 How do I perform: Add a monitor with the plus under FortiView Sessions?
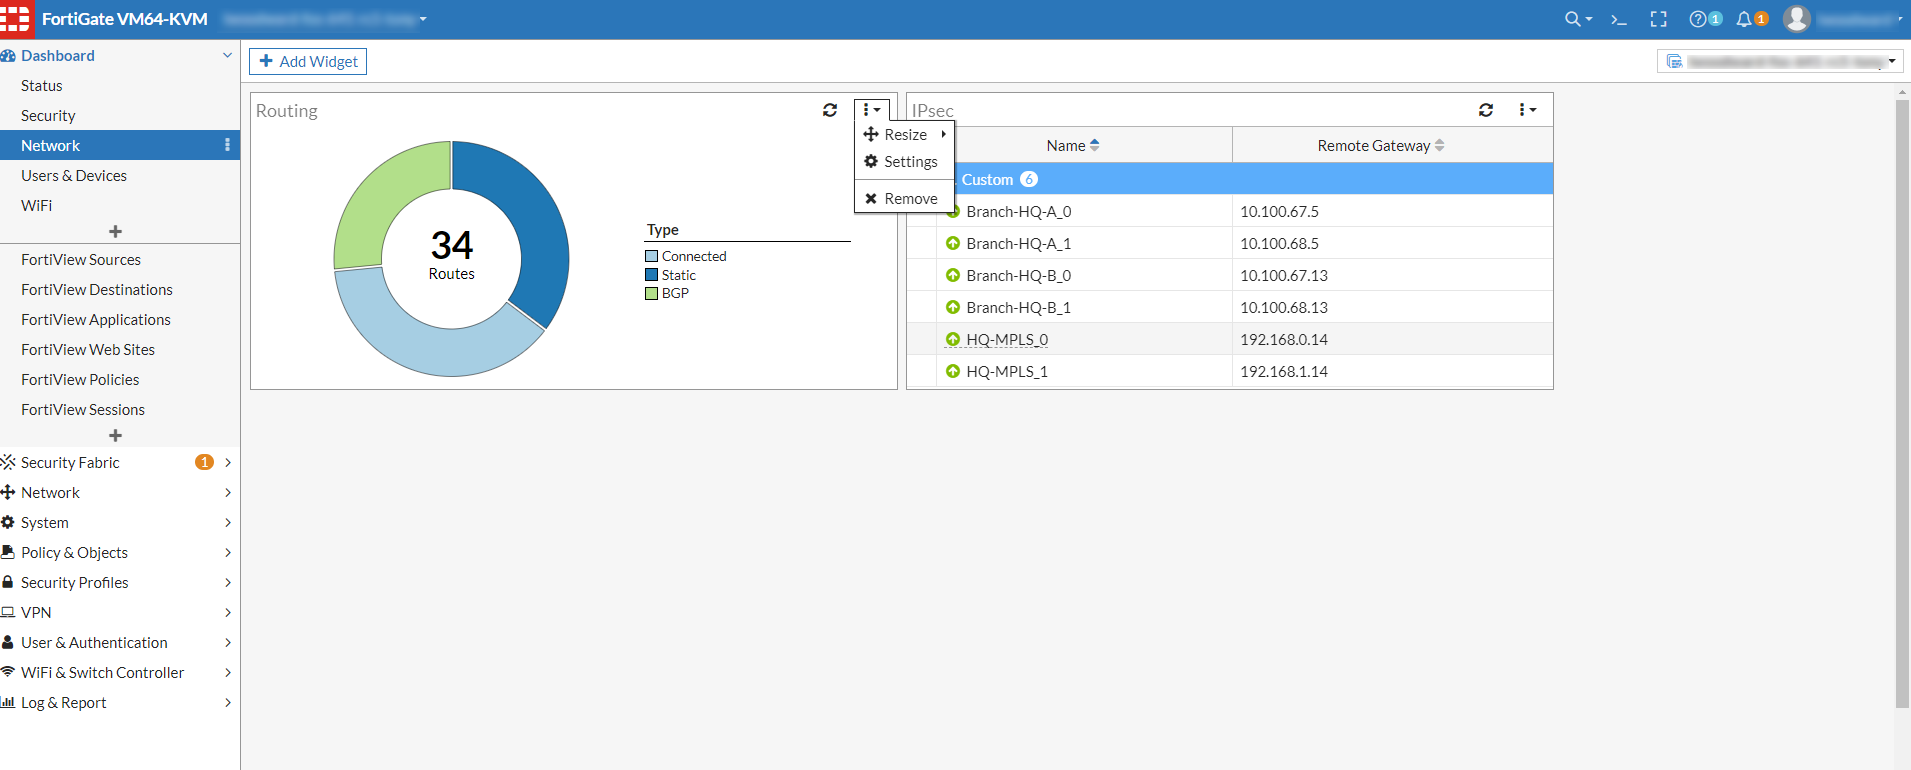pos(116,435)
